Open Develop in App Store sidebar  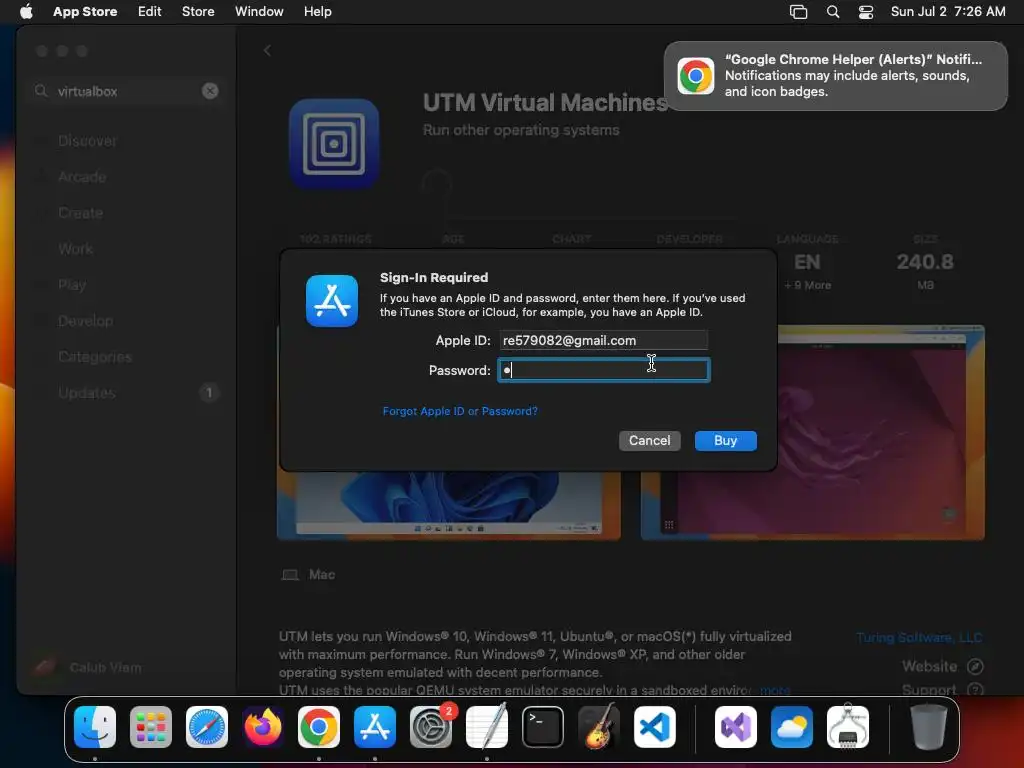pos(85,321)
